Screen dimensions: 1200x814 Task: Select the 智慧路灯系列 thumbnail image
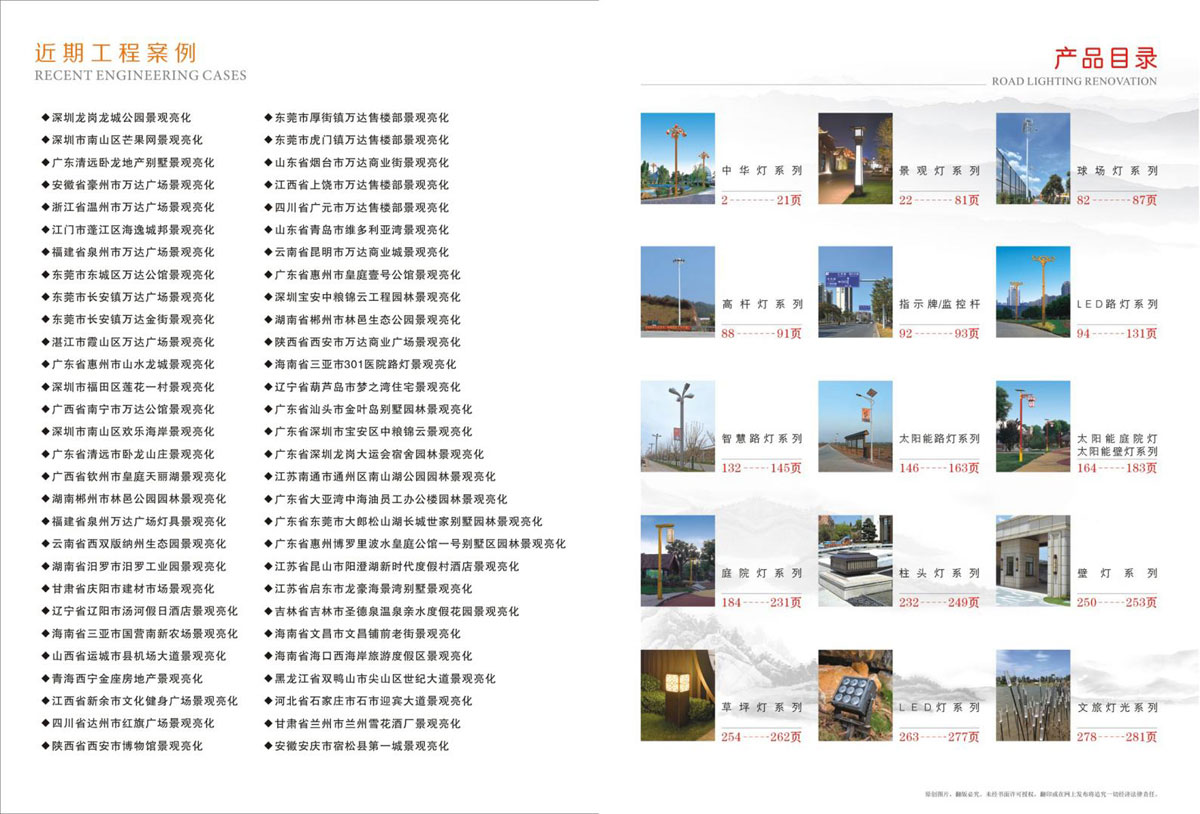(677, 426)
